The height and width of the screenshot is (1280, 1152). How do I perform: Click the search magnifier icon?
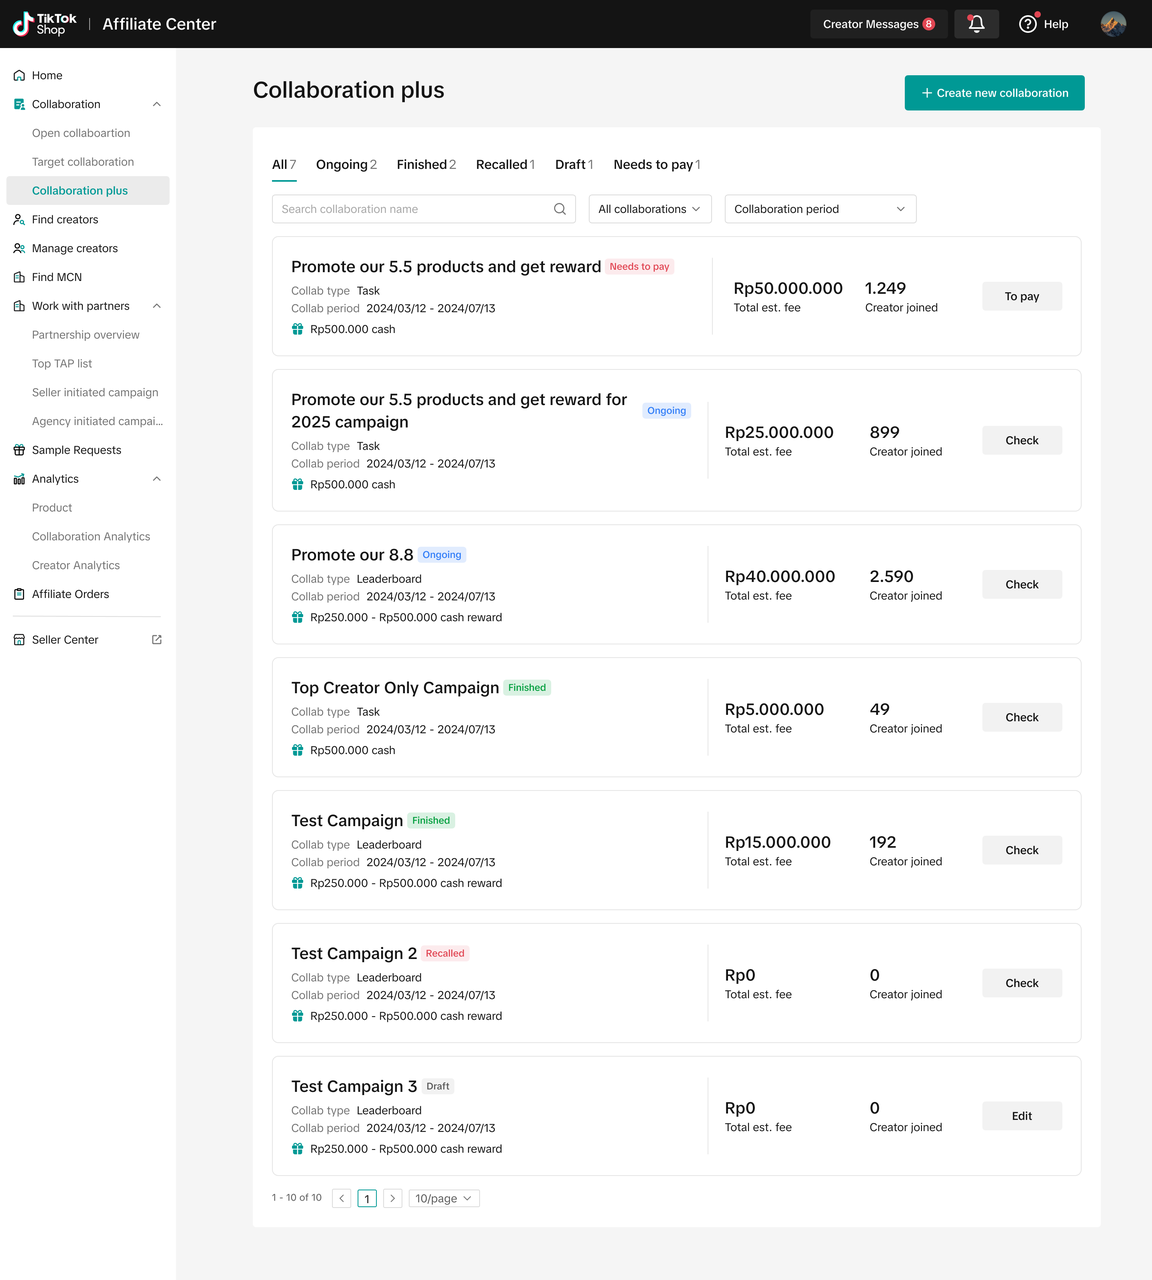click(560, 209)
